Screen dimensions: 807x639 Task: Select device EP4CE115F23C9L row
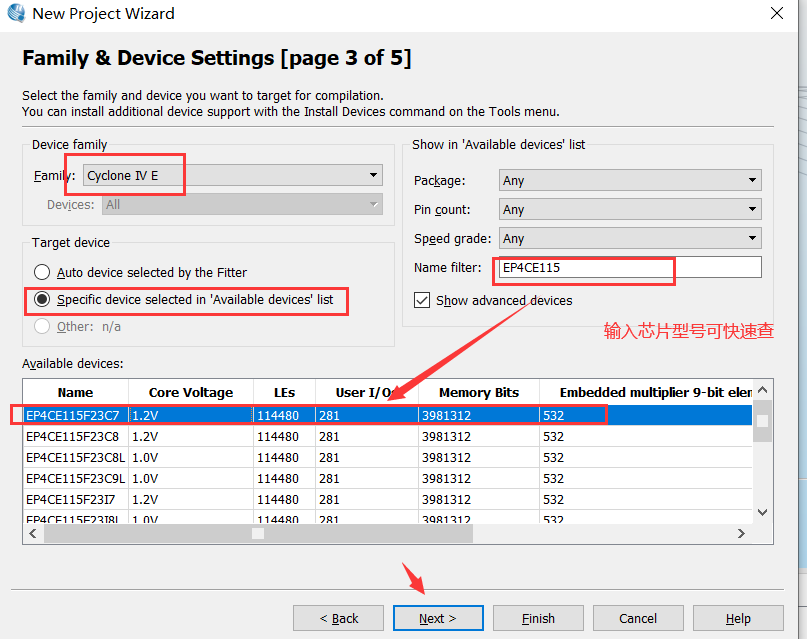pos(387,478)
